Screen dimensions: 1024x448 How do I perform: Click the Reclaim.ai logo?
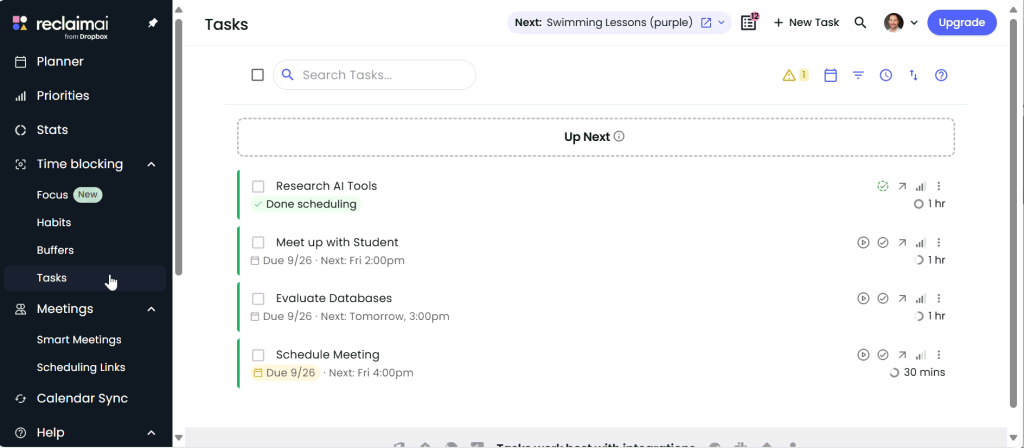(59, 25)
